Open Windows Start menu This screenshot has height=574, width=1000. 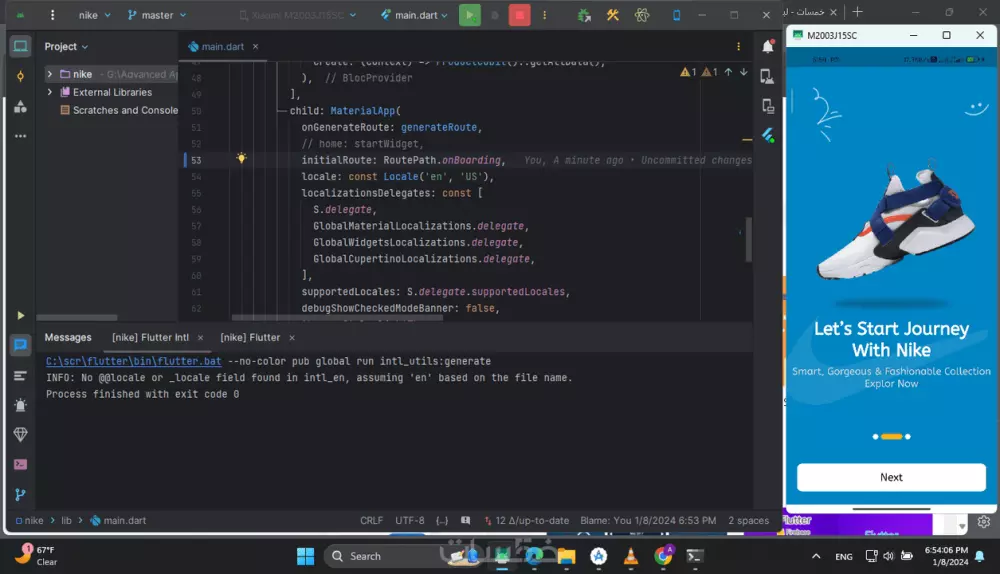tap(305, 556)
